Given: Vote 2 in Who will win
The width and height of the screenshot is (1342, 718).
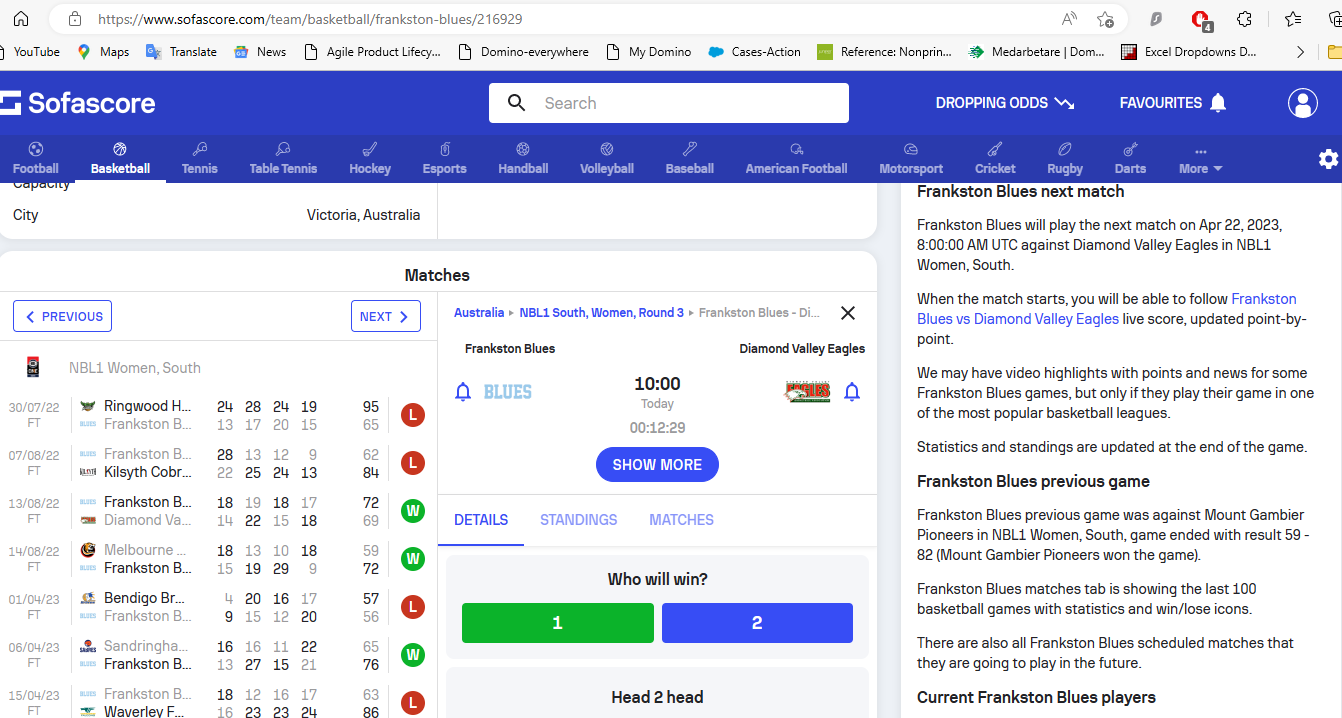Looking at the screenshot, I should point(757,623).
